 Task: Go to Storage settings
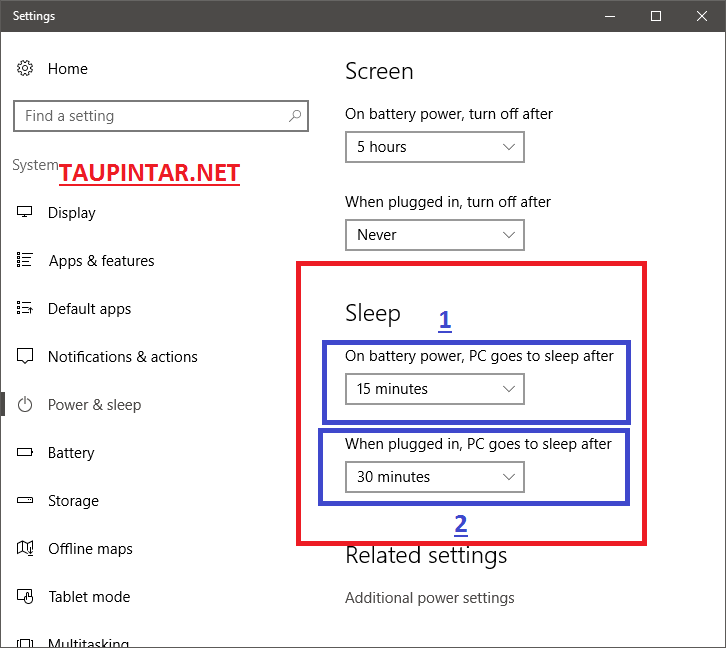click(73, 501)
